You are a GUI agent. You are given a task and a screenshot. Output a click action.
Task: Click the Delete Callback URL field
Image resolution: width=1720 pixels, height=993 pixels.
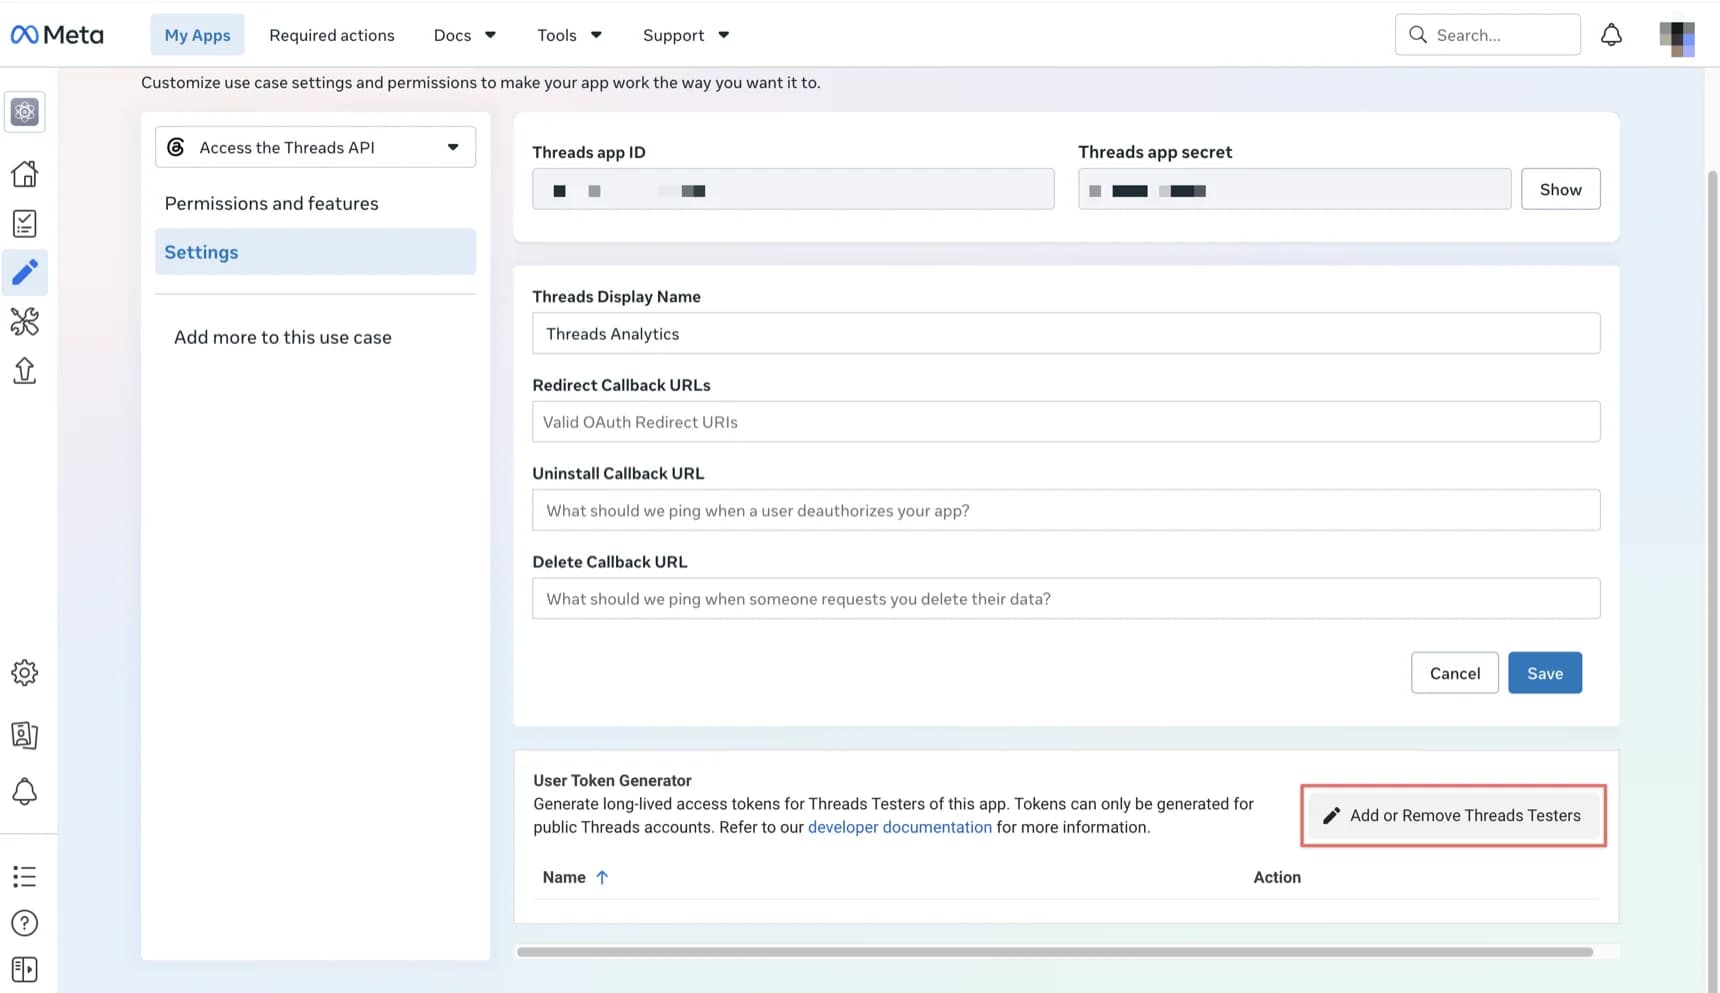pos(1066,599)
